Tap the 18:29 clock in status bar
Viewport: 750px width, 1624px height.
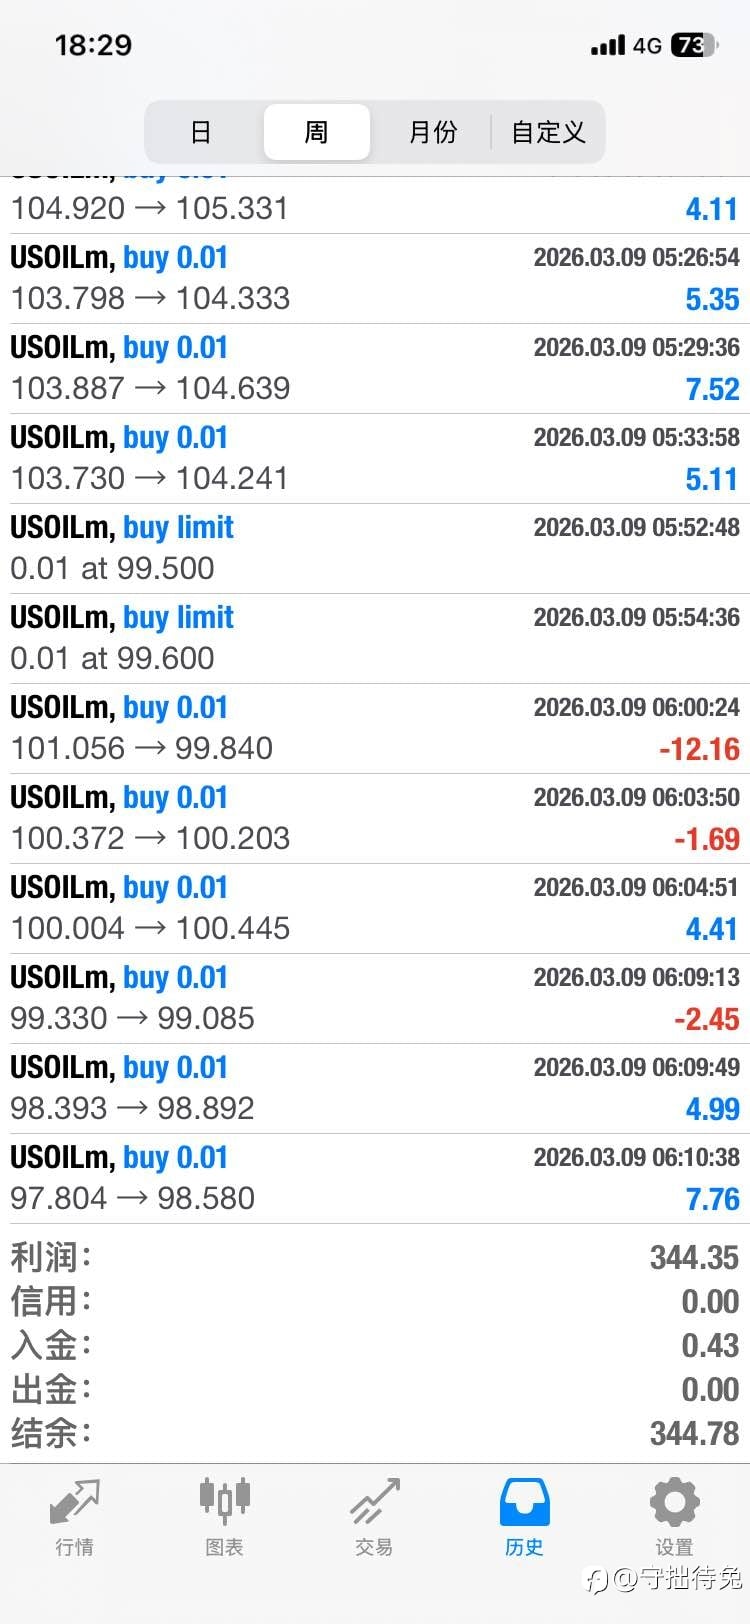(93, 45)
